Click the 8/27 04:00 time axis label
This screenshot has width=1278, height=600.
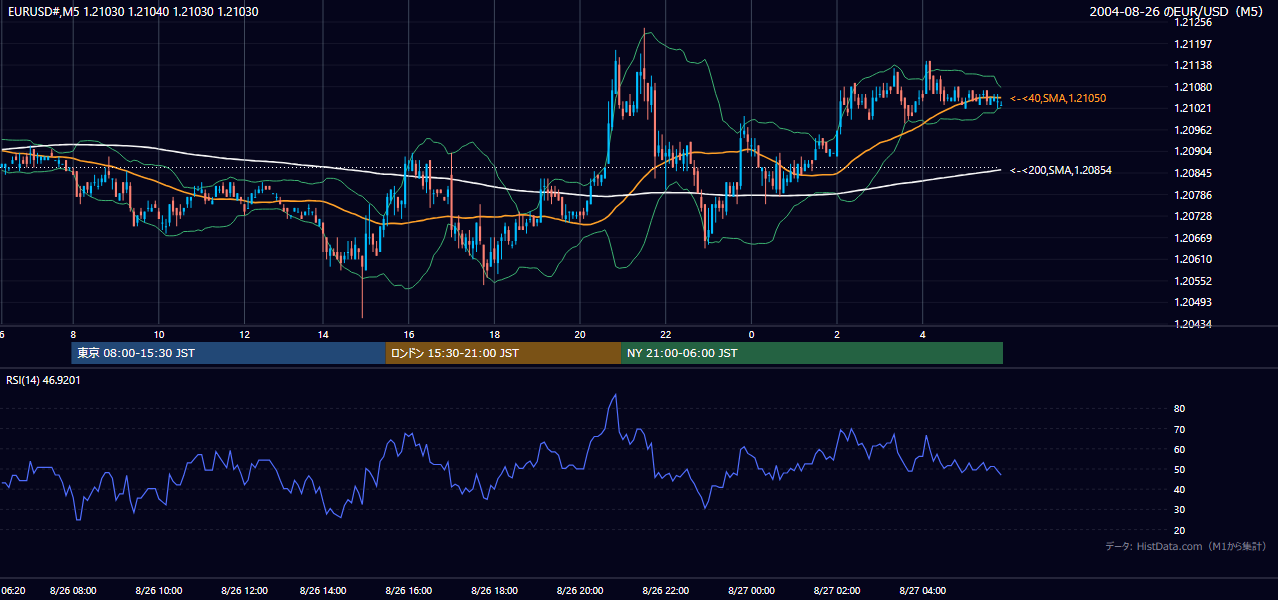pos(922,591)
